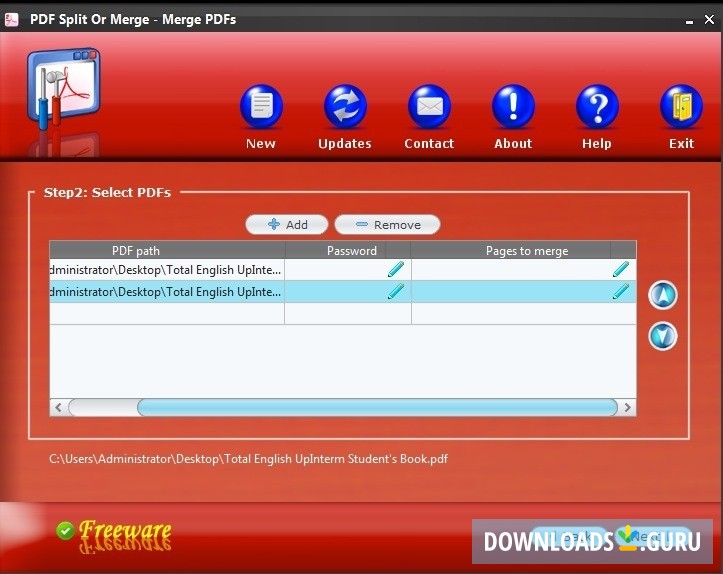Open Help question mark icon

pos(597,107)
